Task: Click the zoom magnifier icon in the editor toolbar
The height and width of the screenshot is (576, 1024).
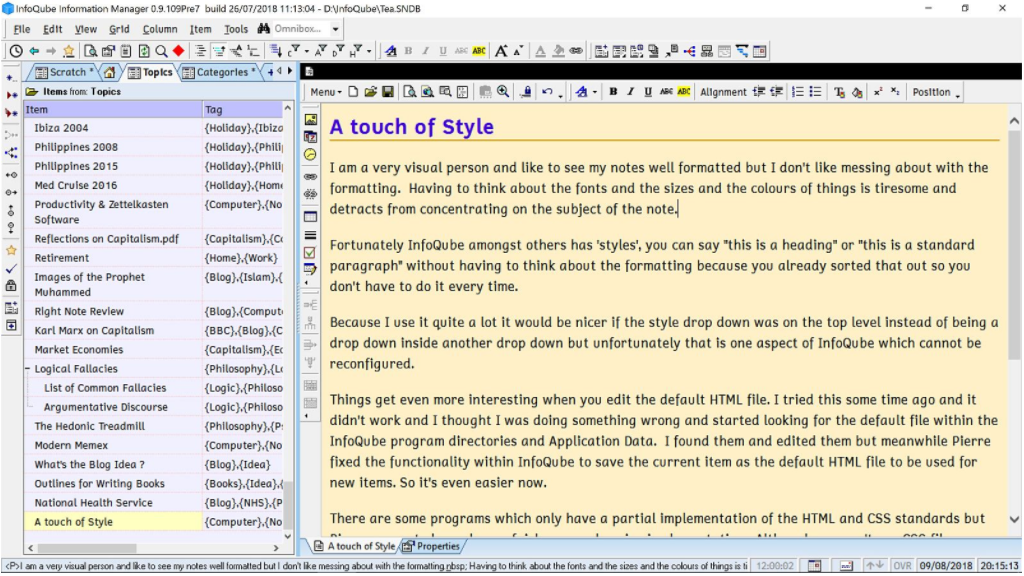Action: (x=503, y=92)
